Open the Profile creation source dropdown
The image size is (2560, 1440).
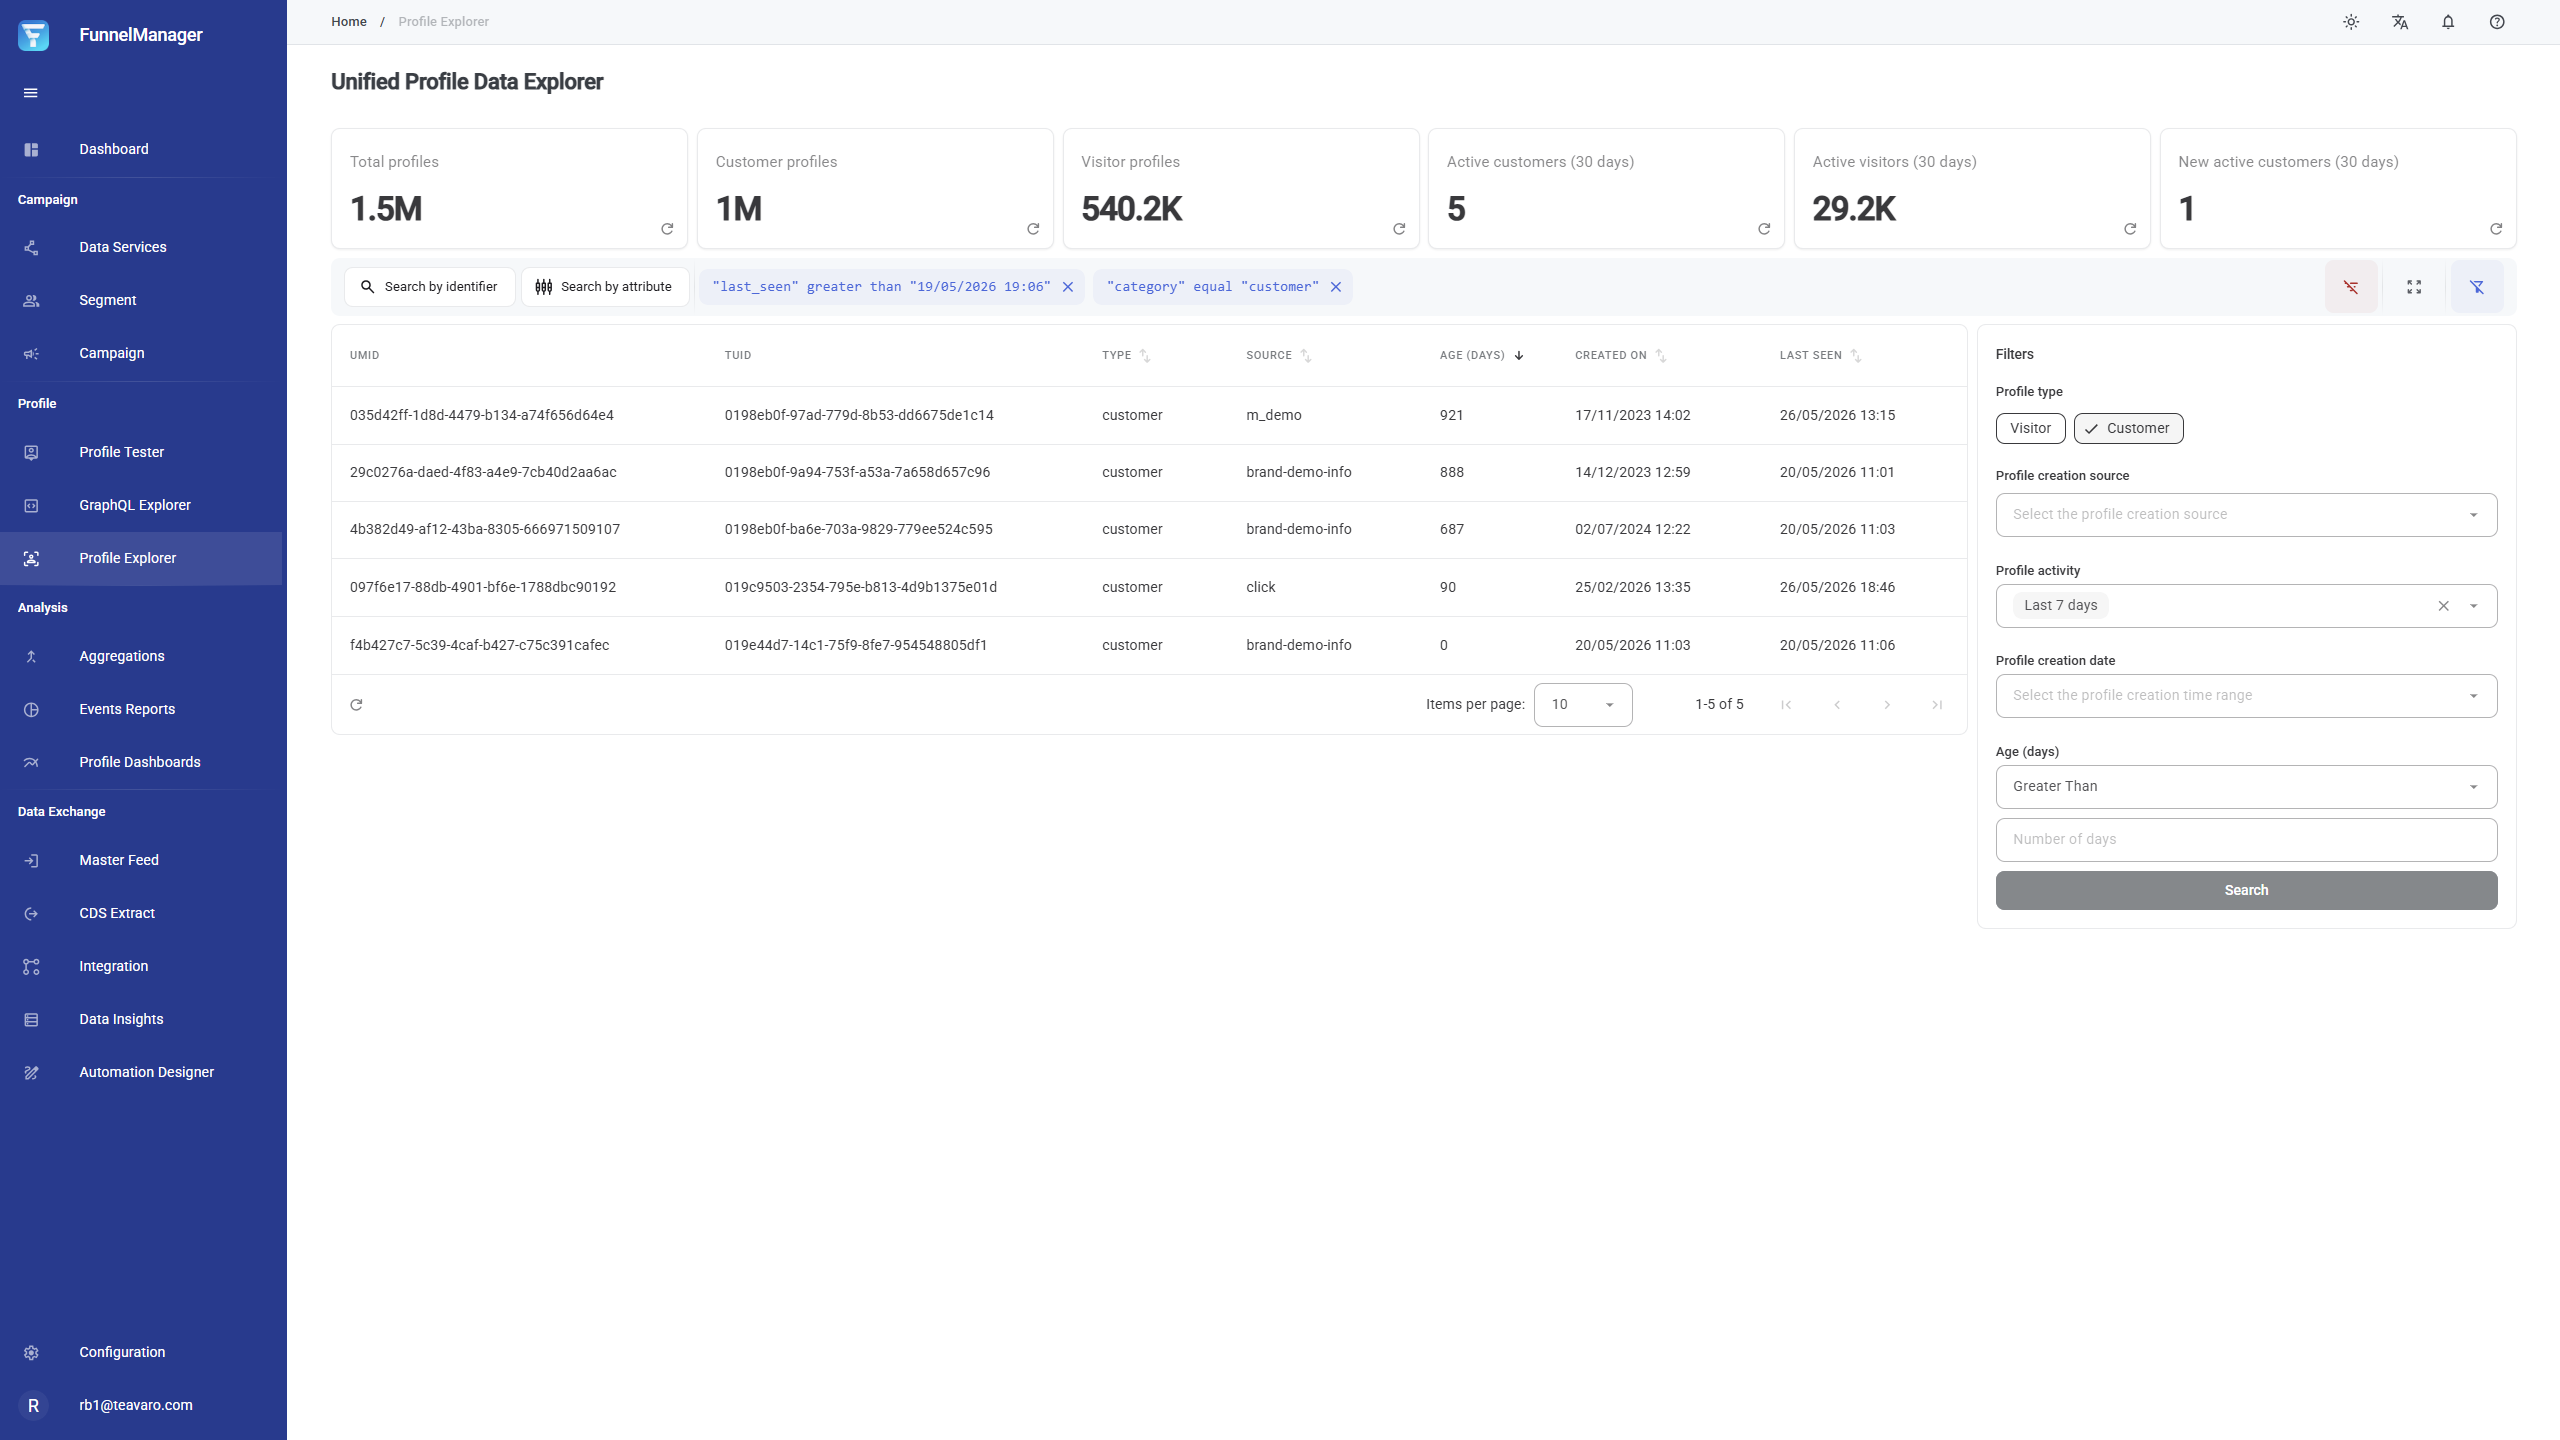coord(2246,515)
